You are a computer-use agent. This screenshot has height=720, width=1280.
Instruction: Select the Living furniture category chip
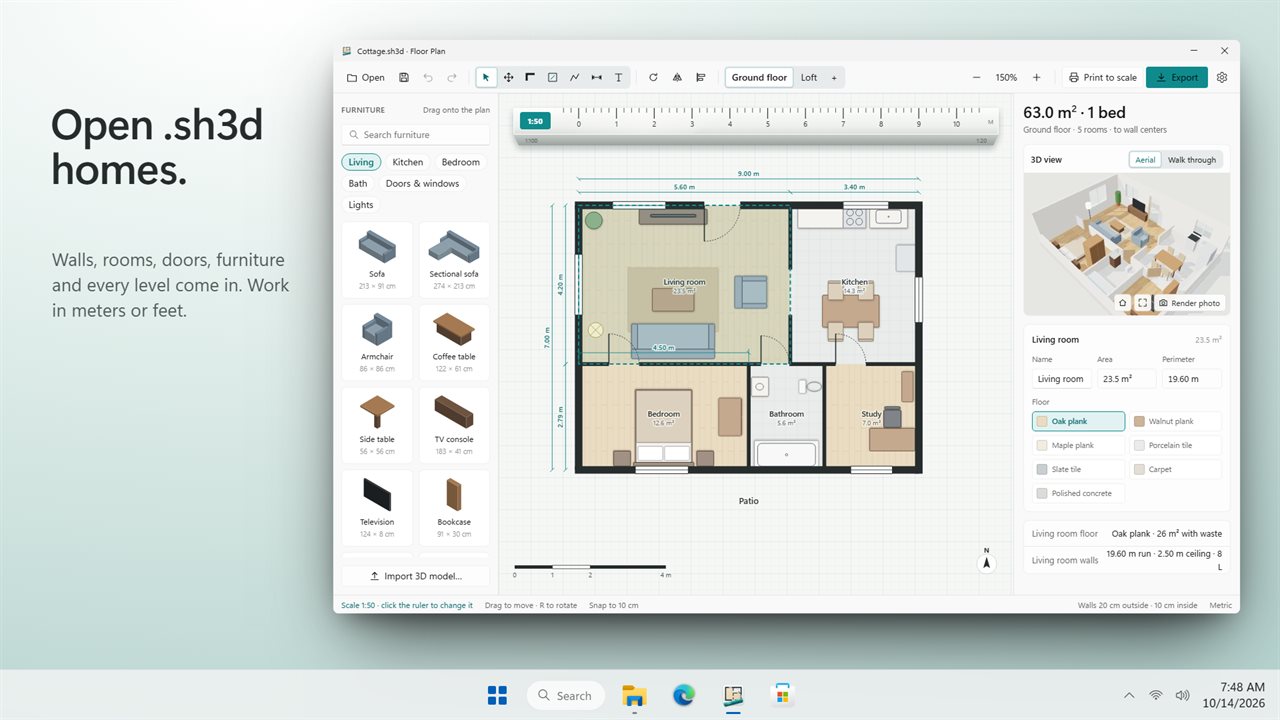click(361, 162)
